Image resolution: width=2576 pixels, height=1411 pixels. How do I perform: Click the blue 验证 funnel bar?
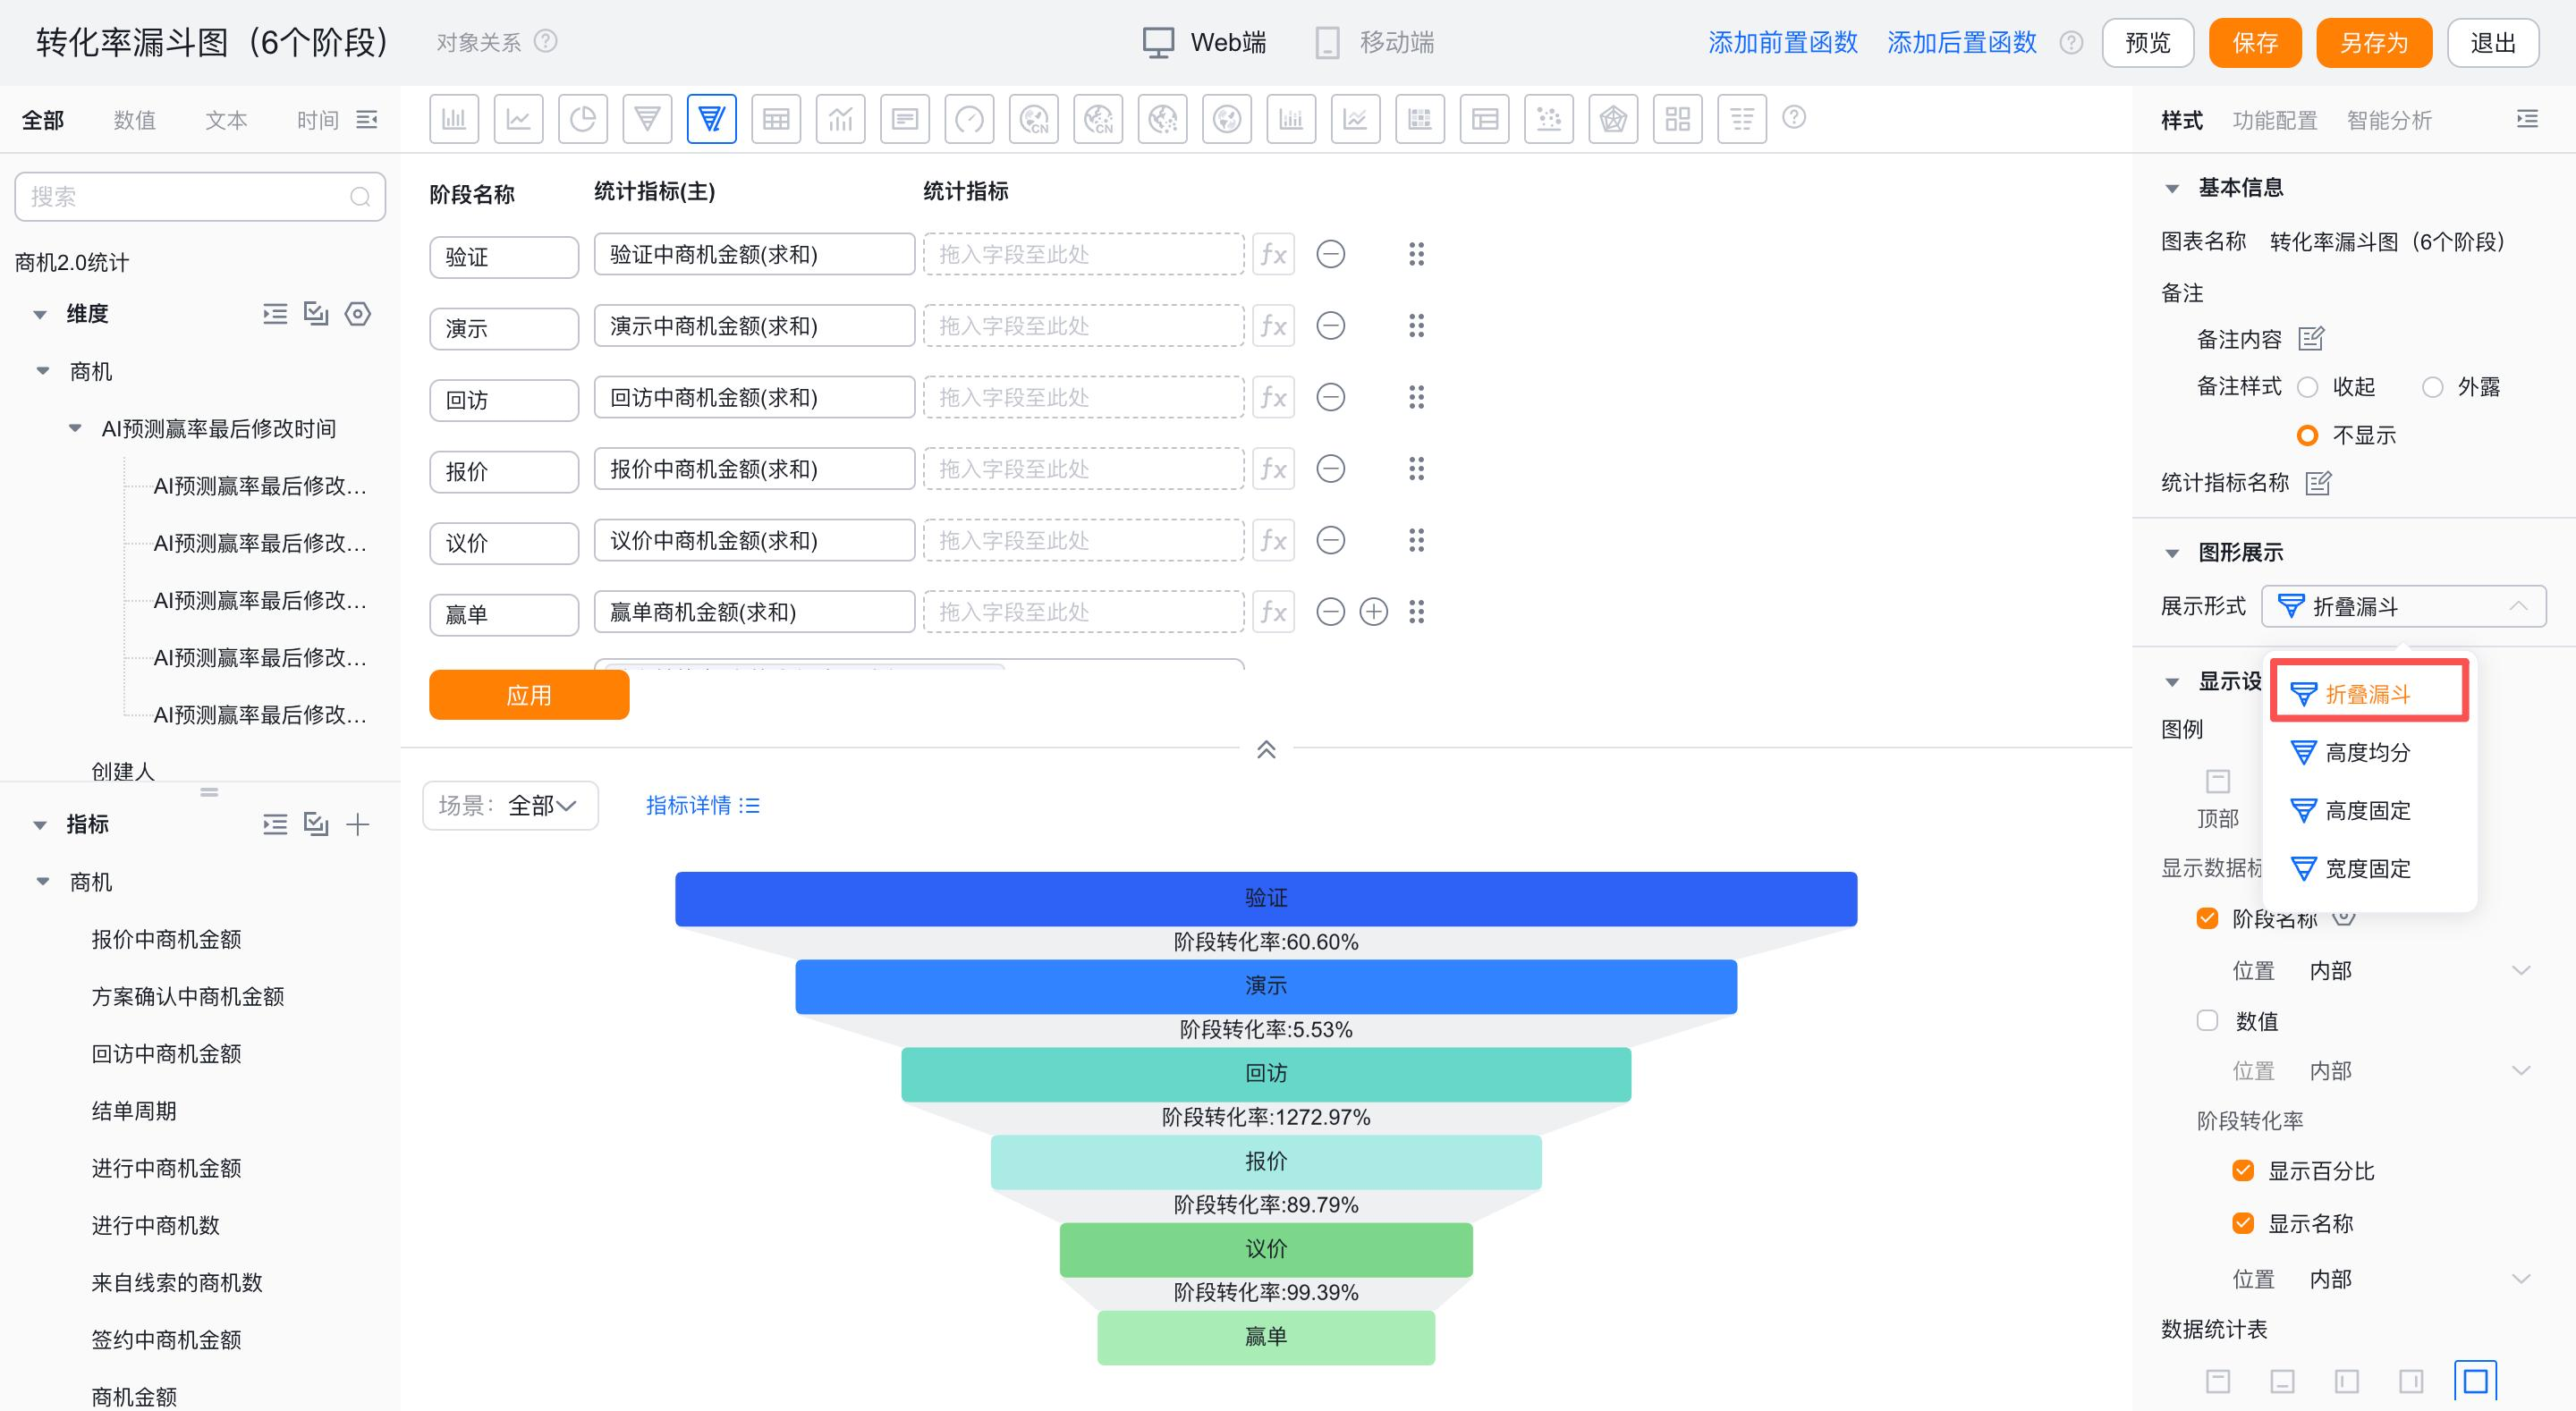1266,899
